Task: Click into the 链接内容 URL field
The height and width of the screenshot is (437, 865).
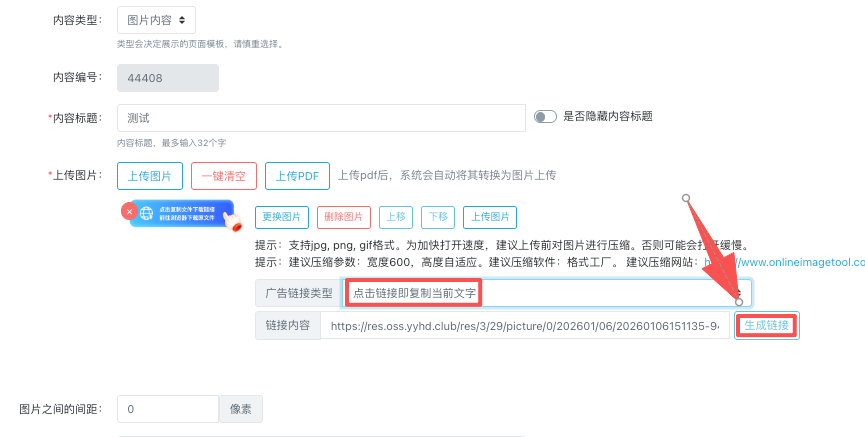Action: [x=524, y=326]
